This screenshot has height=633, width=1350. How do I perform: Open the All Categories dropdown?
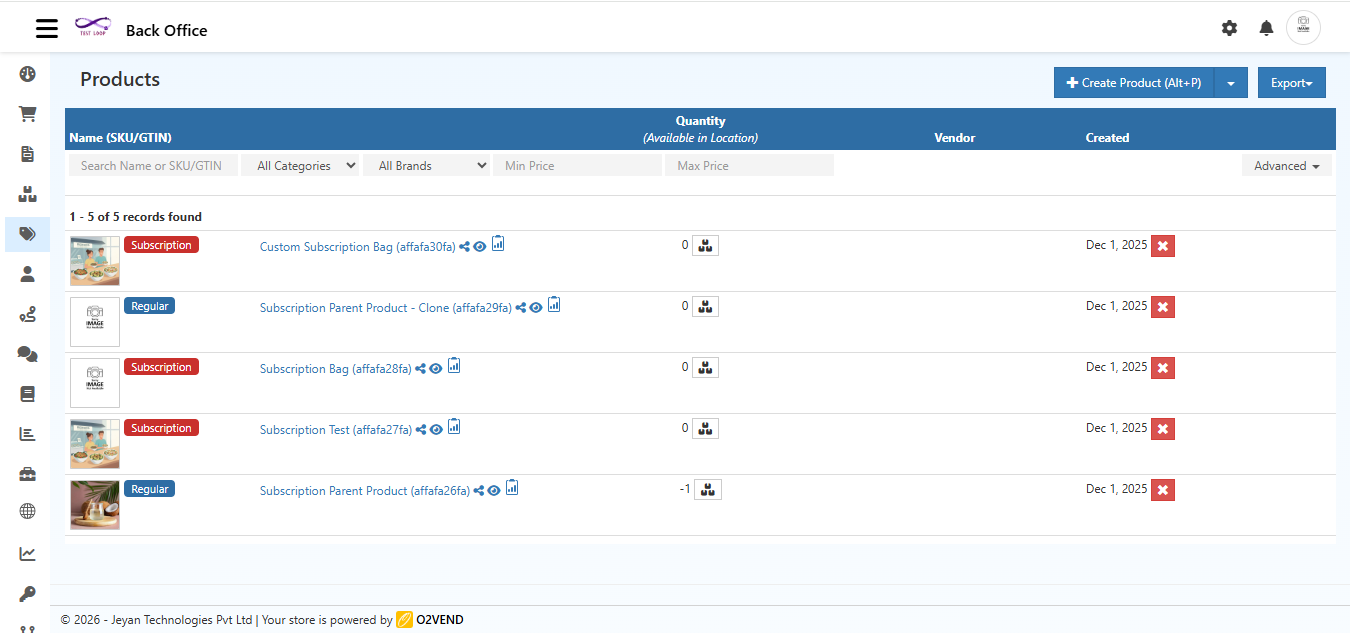[x=300, y=164]
